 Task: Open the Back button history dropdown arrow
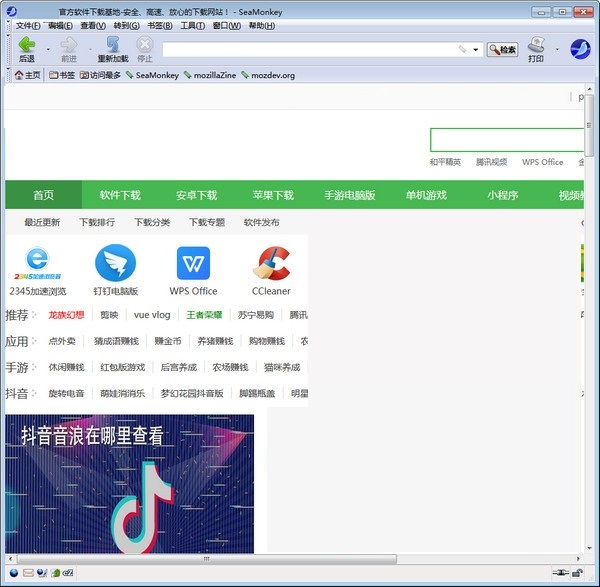[48, 49]
